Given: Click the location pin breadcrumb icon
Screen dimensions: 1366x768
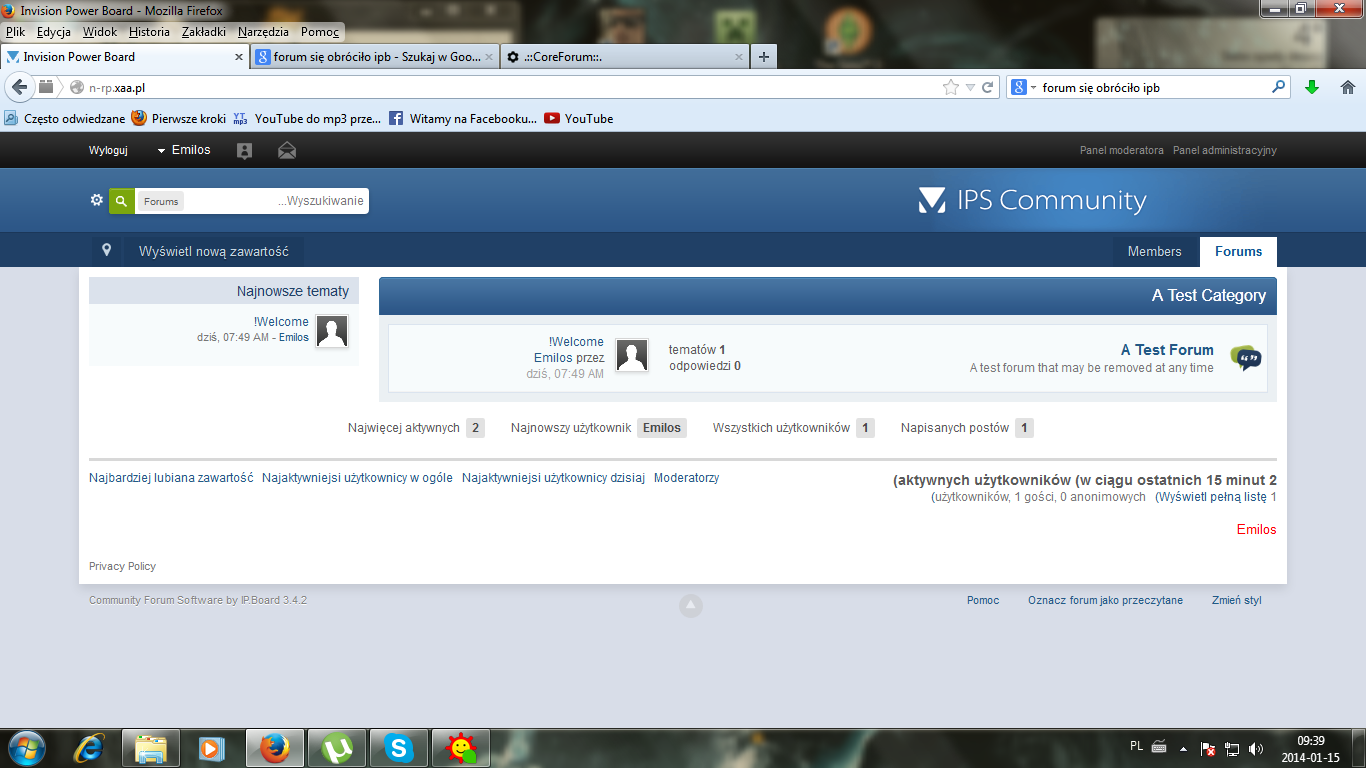Looking at the screenshot, I should click(106, 251).
